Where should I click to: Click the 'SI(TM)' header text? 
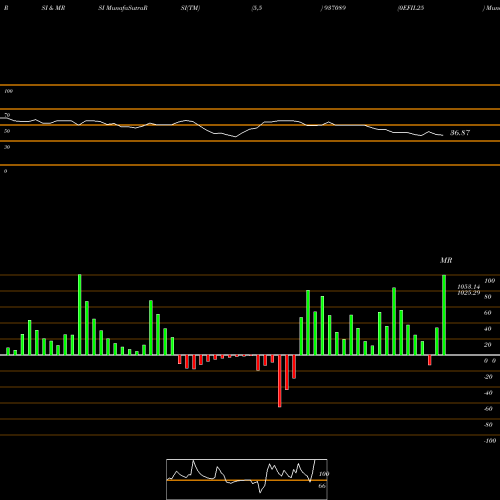[190, 8]
